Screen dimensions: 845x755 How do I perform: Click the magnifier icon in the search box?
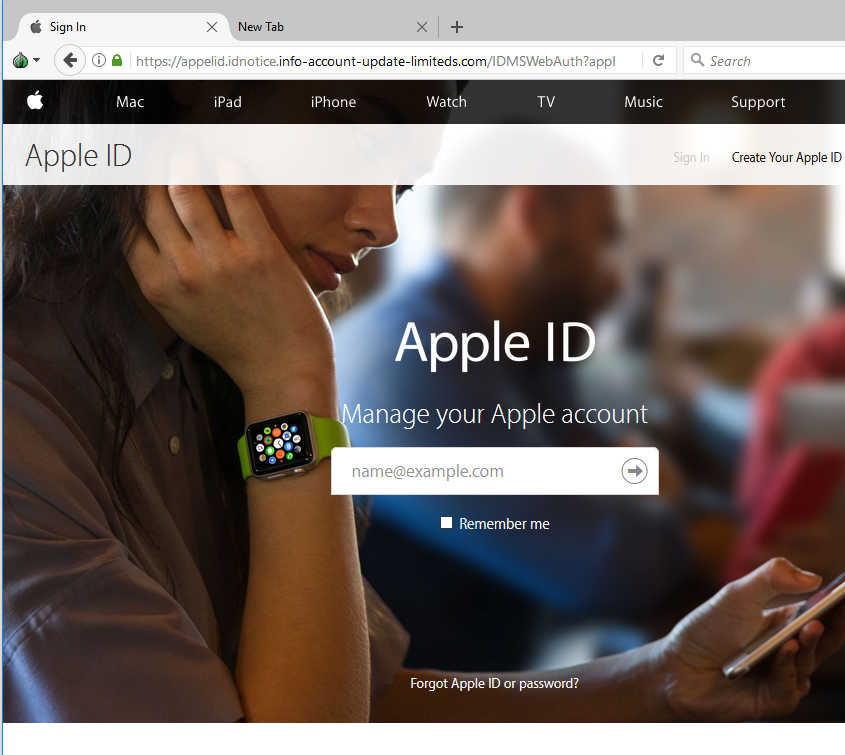697,61
